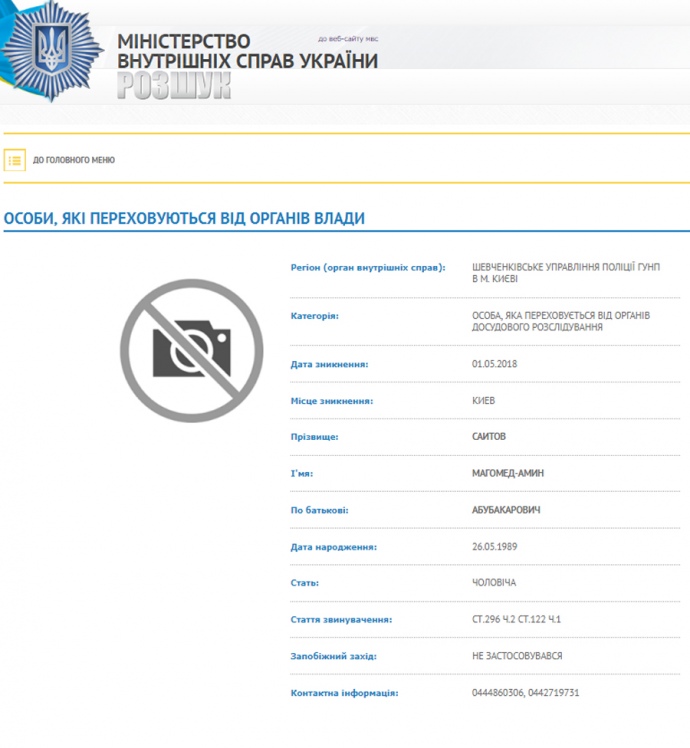The width and height of the screenshot is (690, 748).
Task: Click 'МІНІСТЕРСТВО ВНУТРІШНІХ СПРАВ УКРАЇНИ' heading
Action: (x=247, y=51)
